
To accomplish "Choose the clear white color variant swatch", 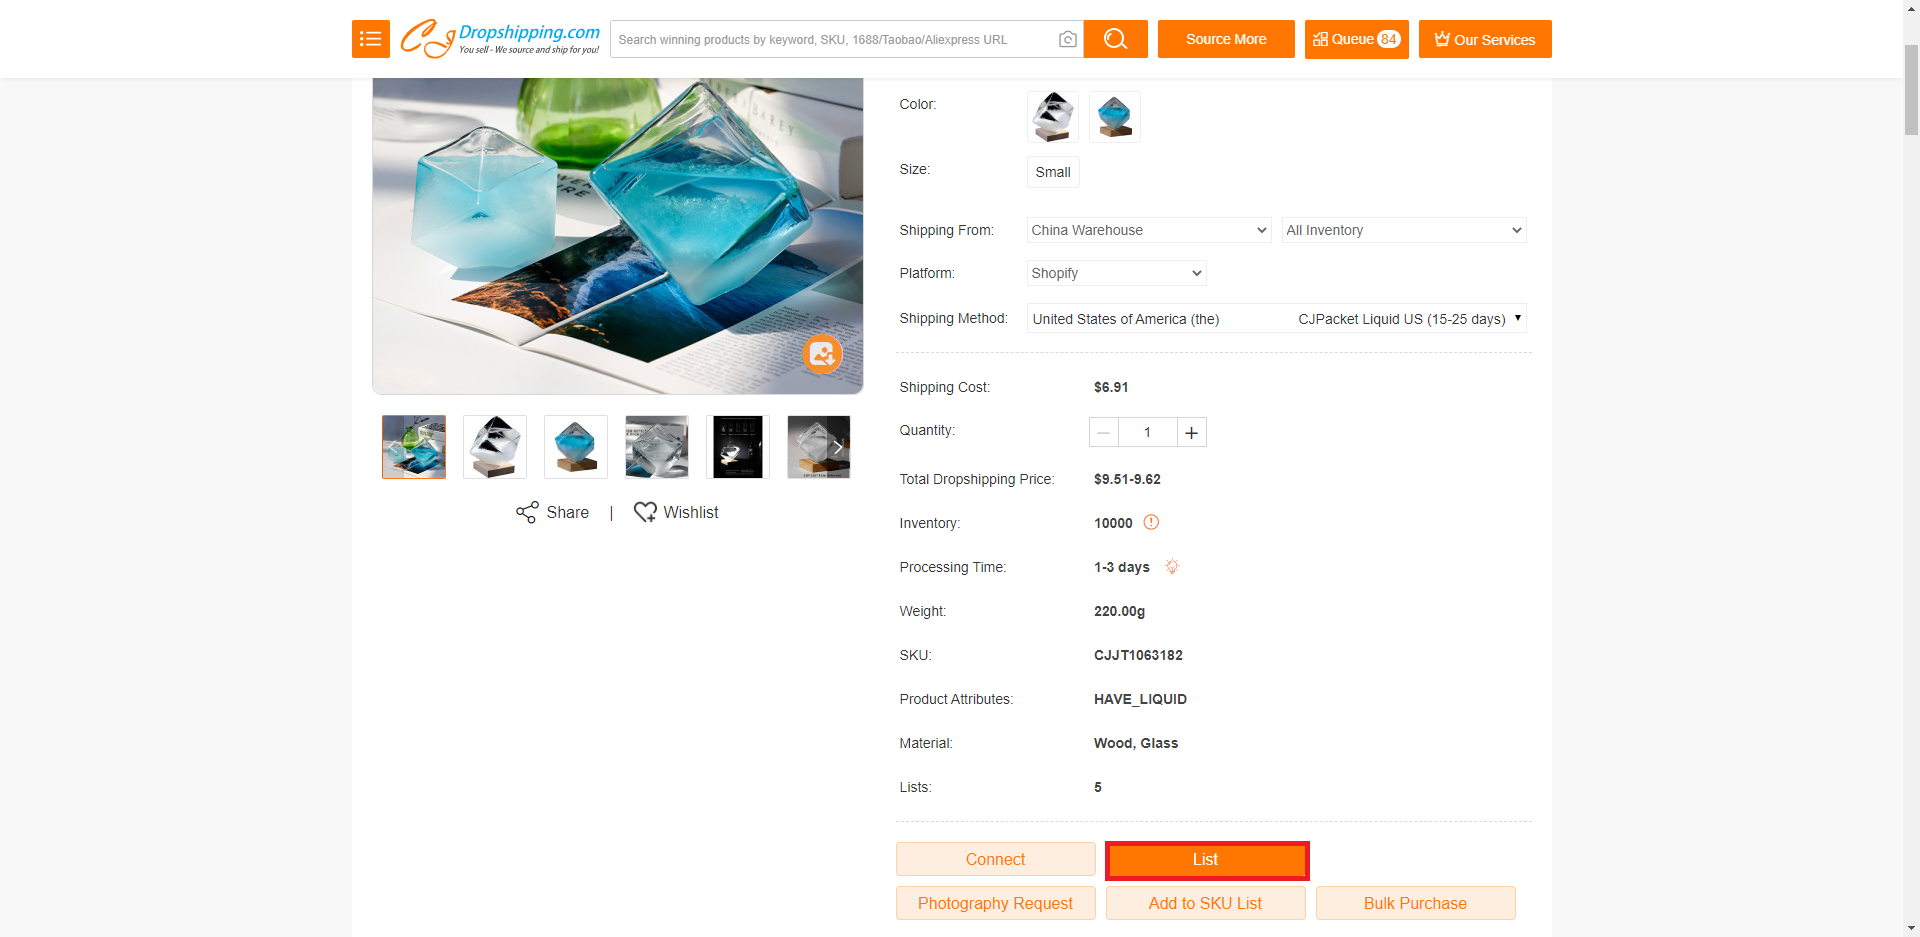I will (1052, 117).
